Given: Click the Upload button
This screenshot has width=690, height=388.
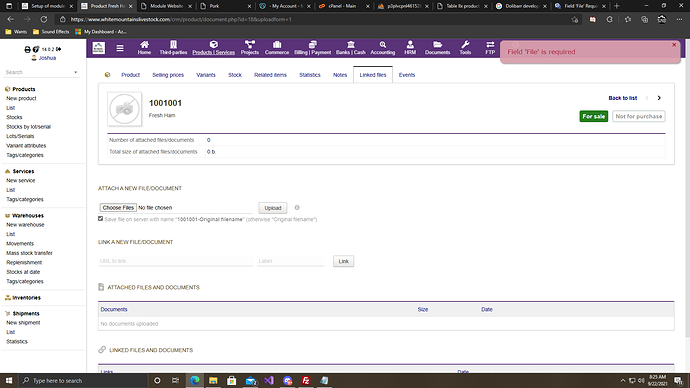Looking at the screenshot, I should 273,208.
